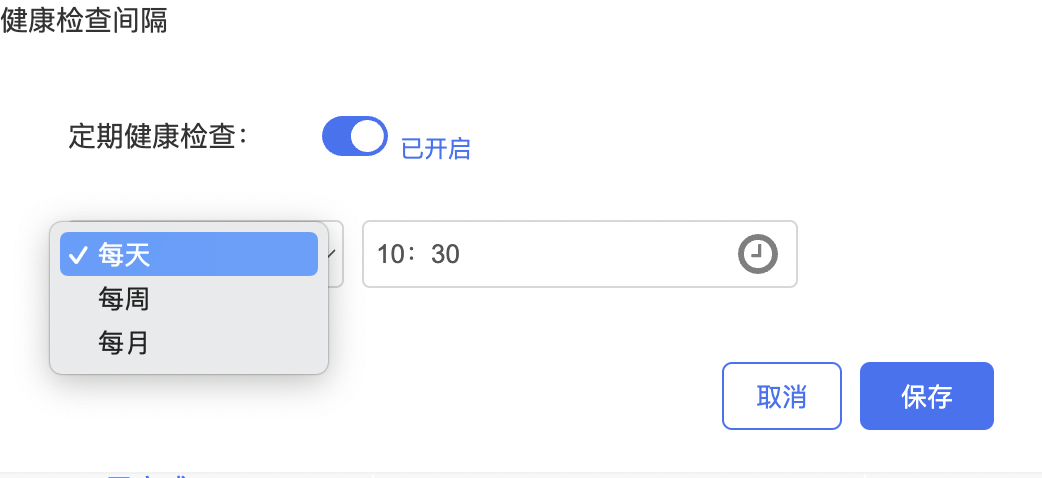Viewport: 1042px width, 478px height.
Task: Save settings with the 保存 button
Action: [926, 396]
